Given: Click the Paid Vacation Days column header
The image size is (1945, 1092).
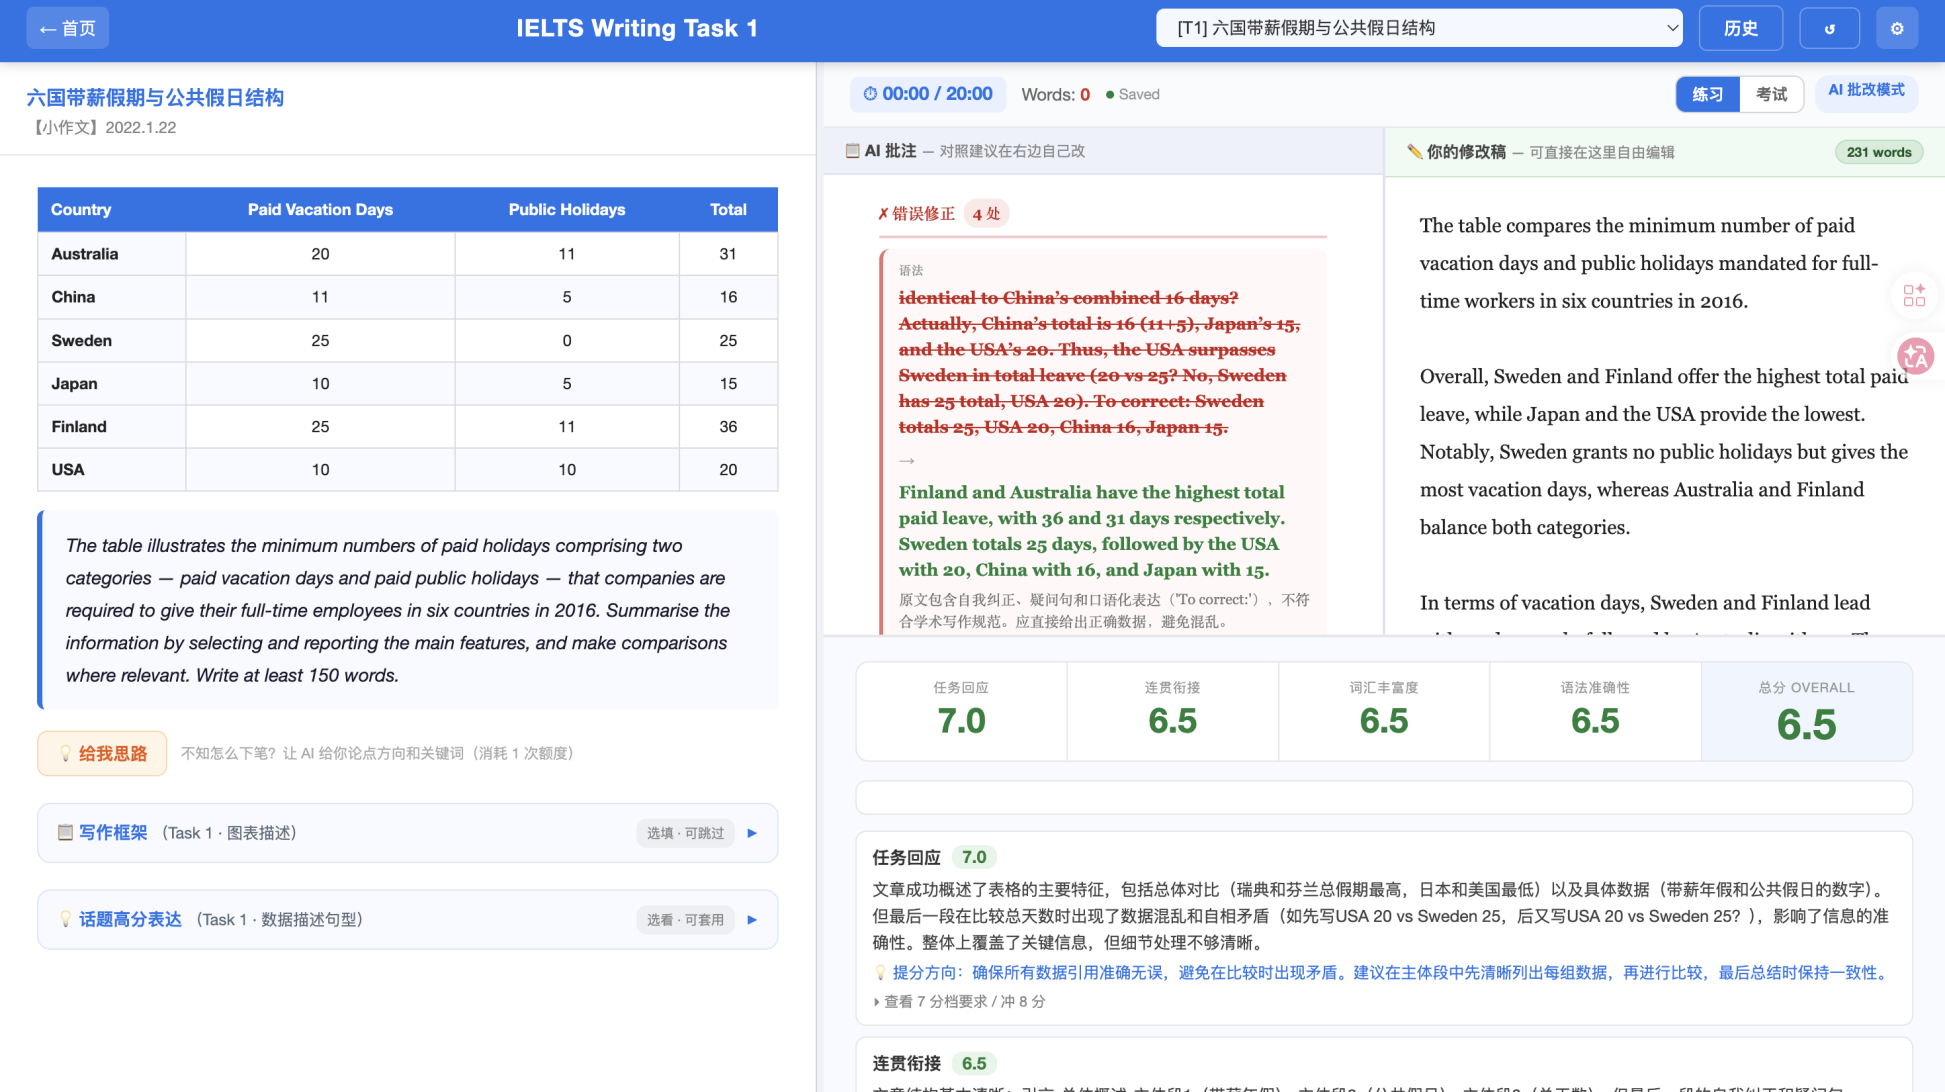Looking at the screenshot, I should [x=320, y=210].
